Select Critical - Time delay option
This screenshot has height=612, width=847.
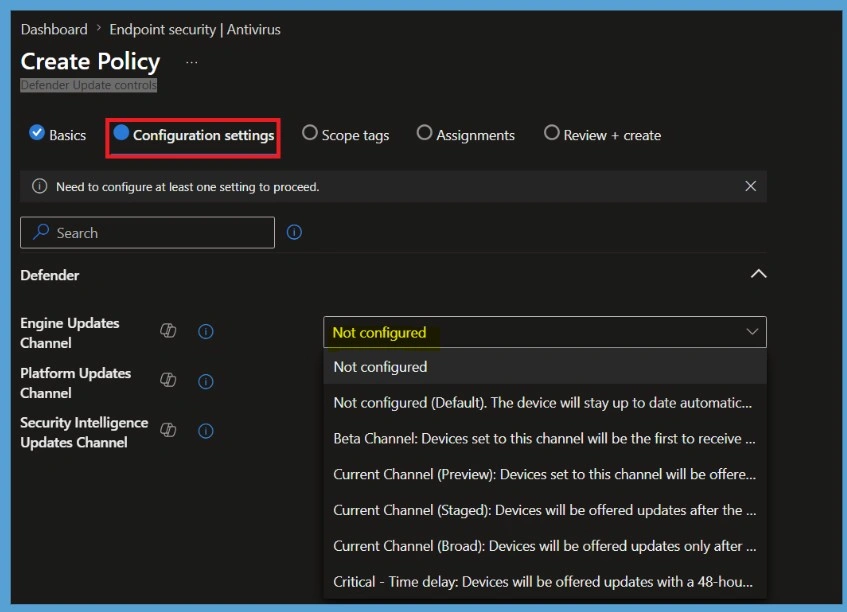[544, 581]
